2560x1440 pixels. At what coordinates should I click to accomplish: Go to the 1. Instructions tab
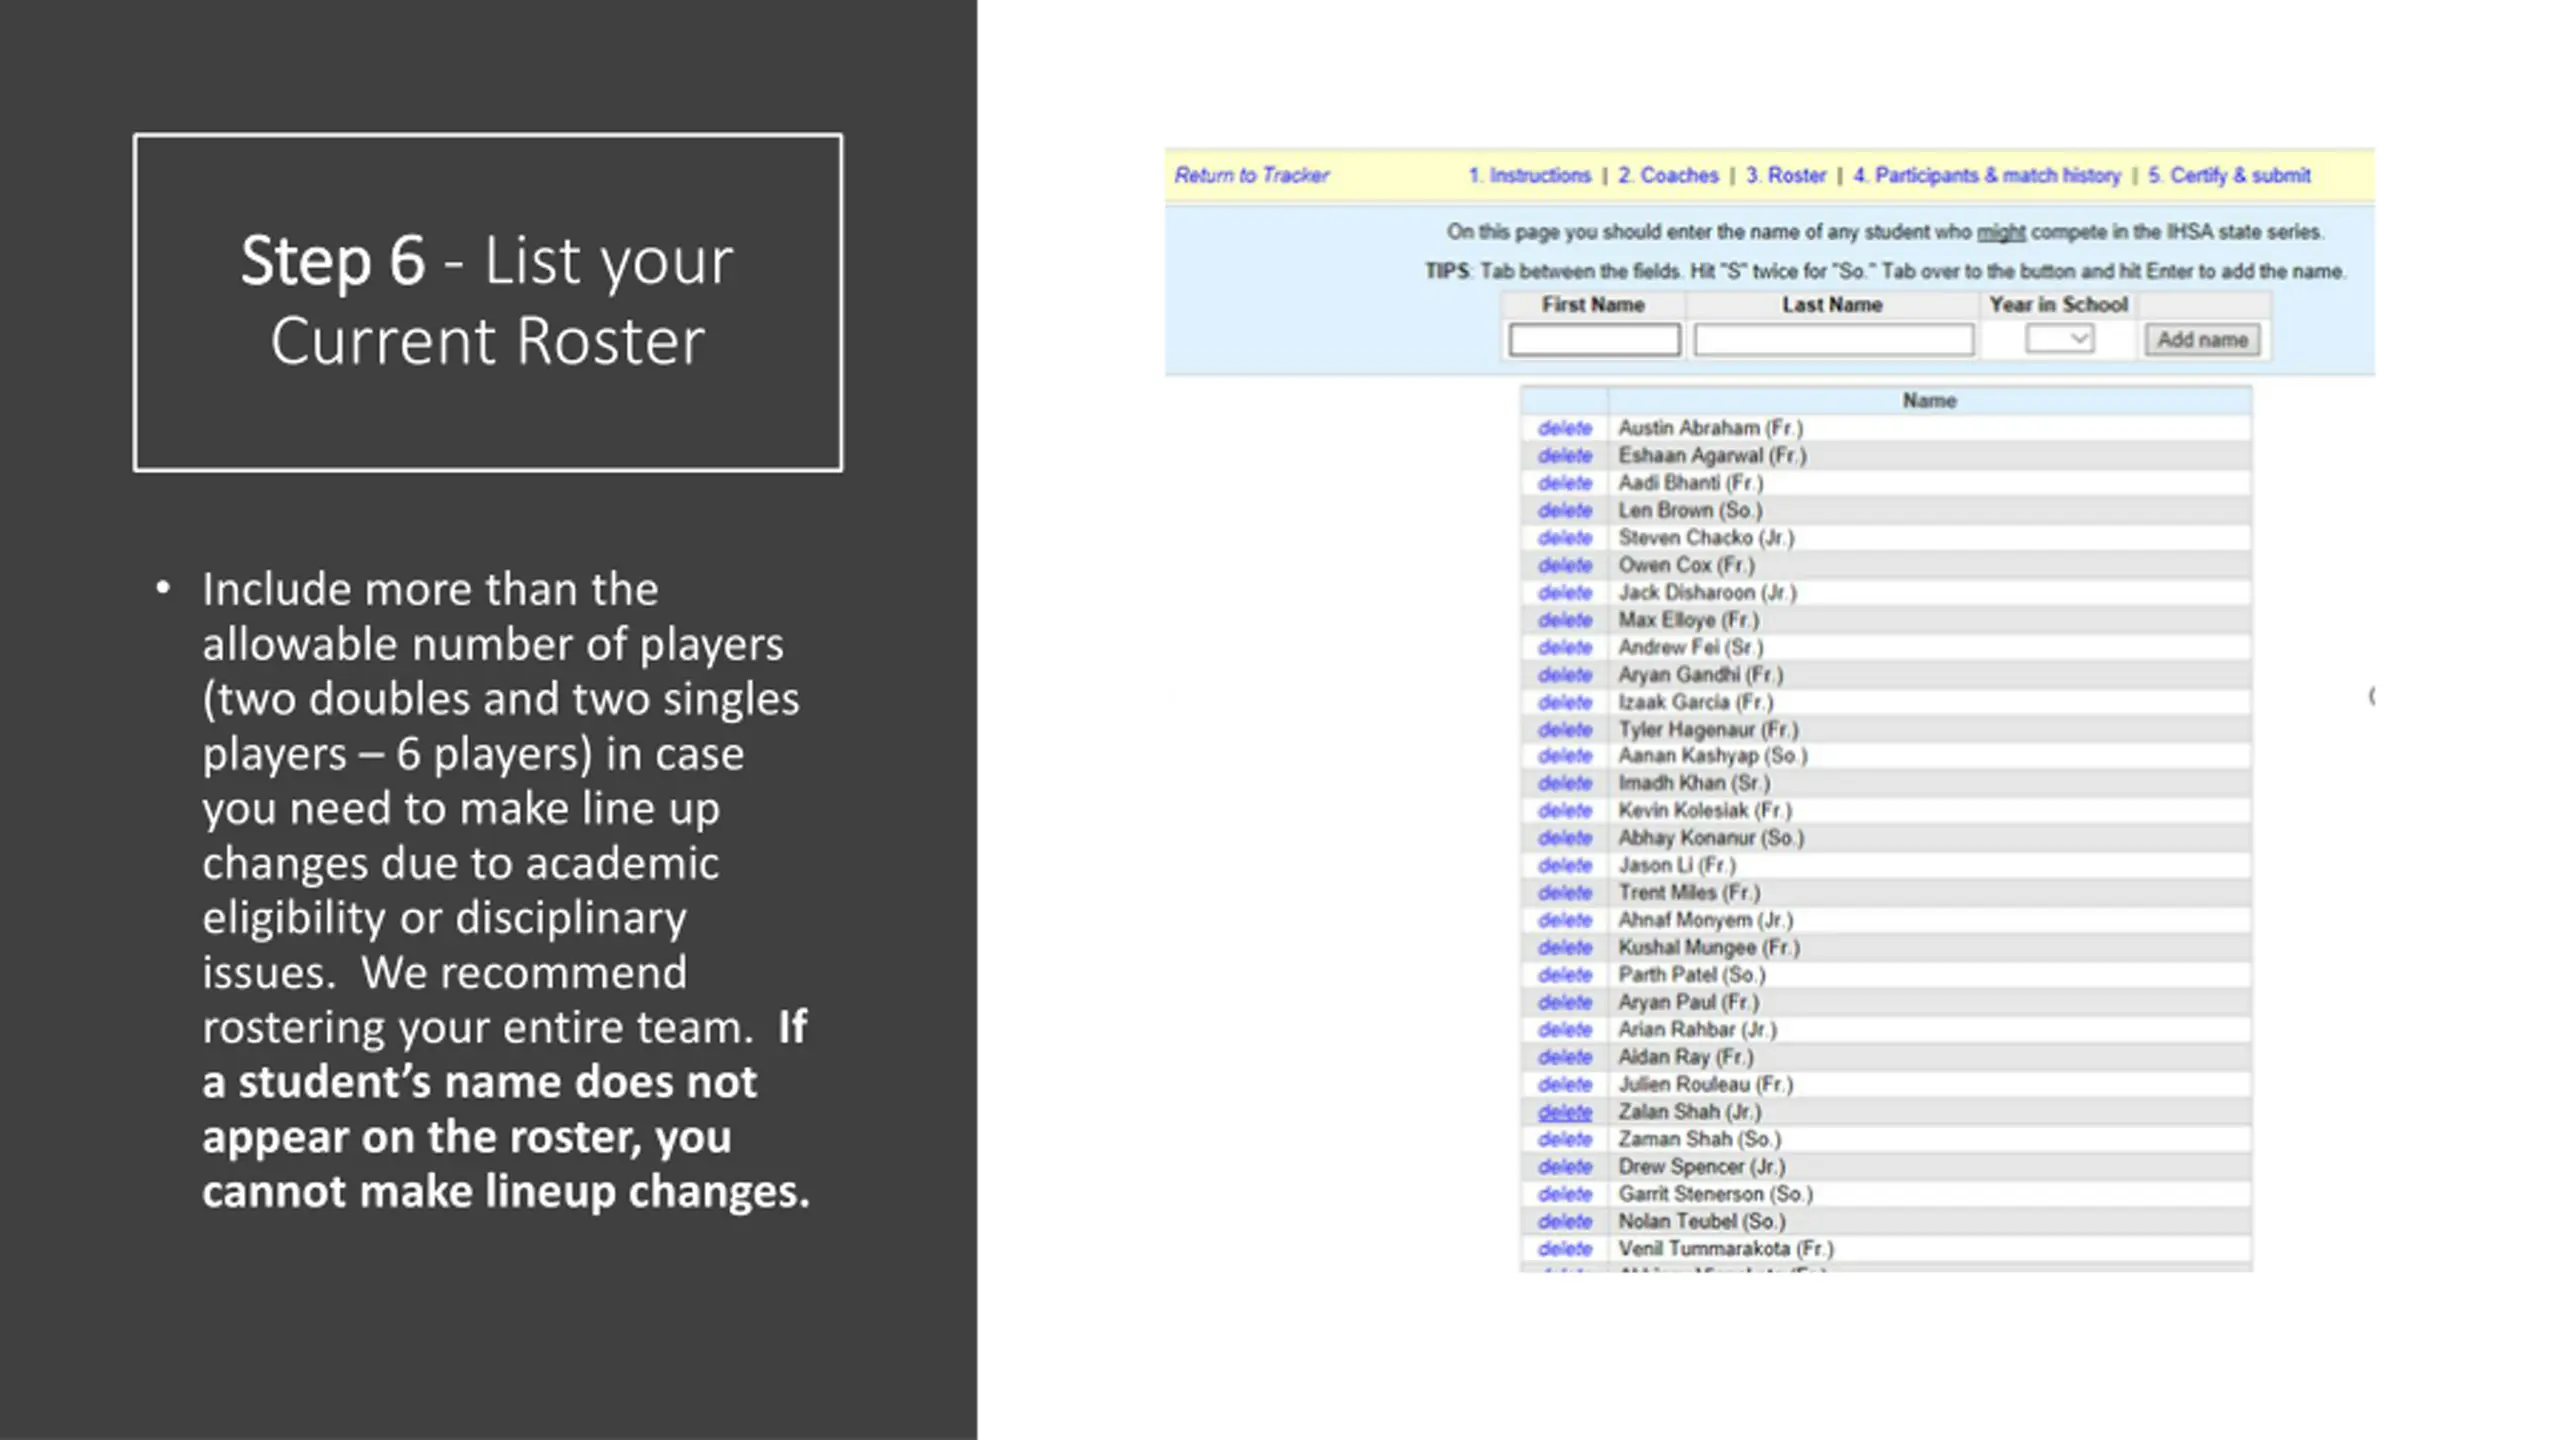point(1529,175)
